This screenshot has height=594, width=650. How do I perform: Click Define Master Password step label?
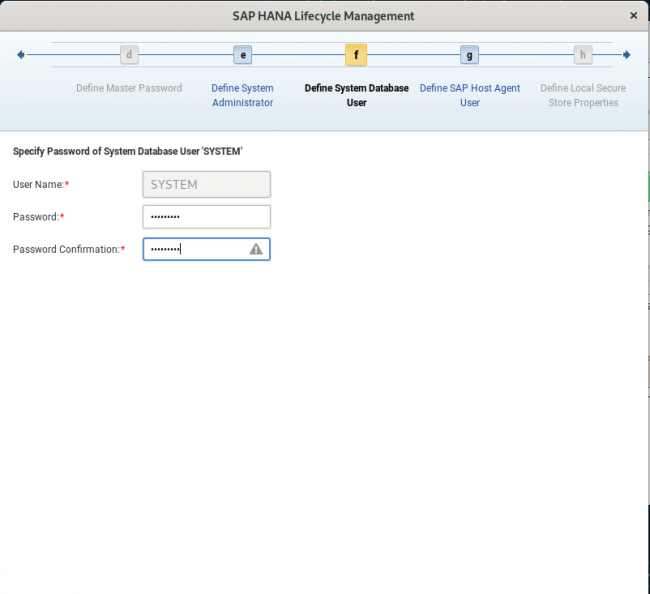point(129,88)
